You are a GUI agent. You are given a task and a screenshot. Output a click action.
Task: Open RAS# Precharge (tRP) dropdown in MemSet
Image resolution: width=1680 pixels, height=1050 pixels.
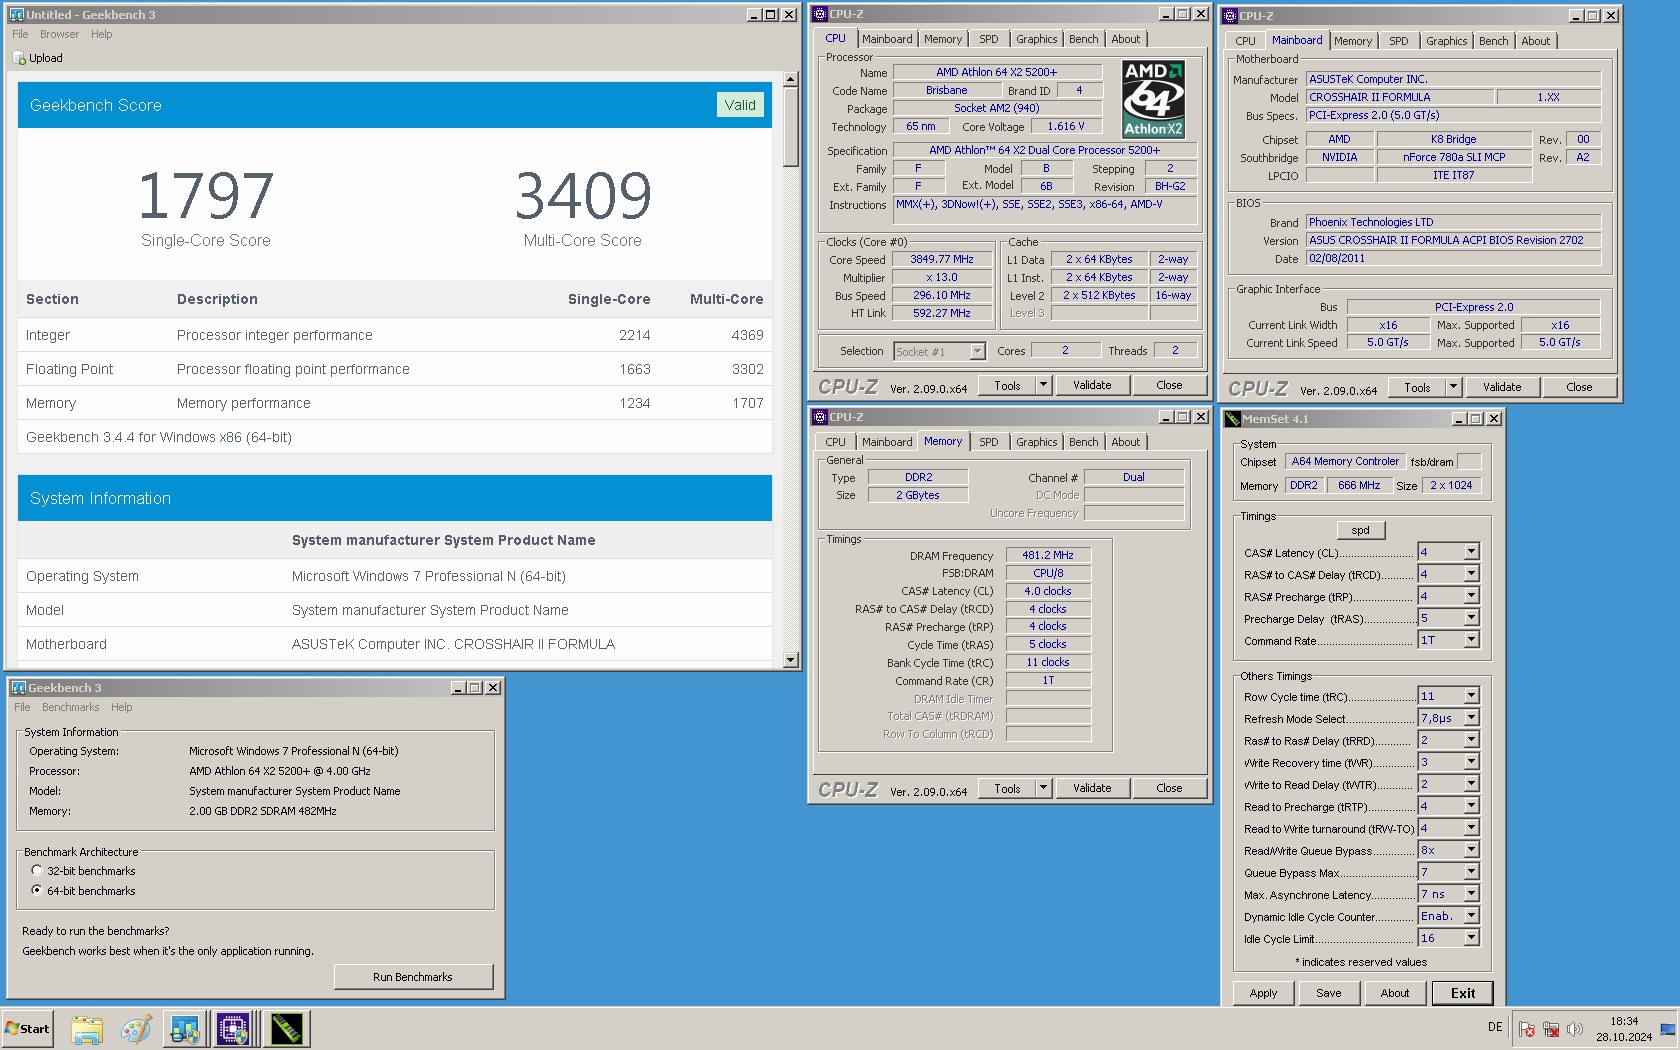pos(1471,596)
